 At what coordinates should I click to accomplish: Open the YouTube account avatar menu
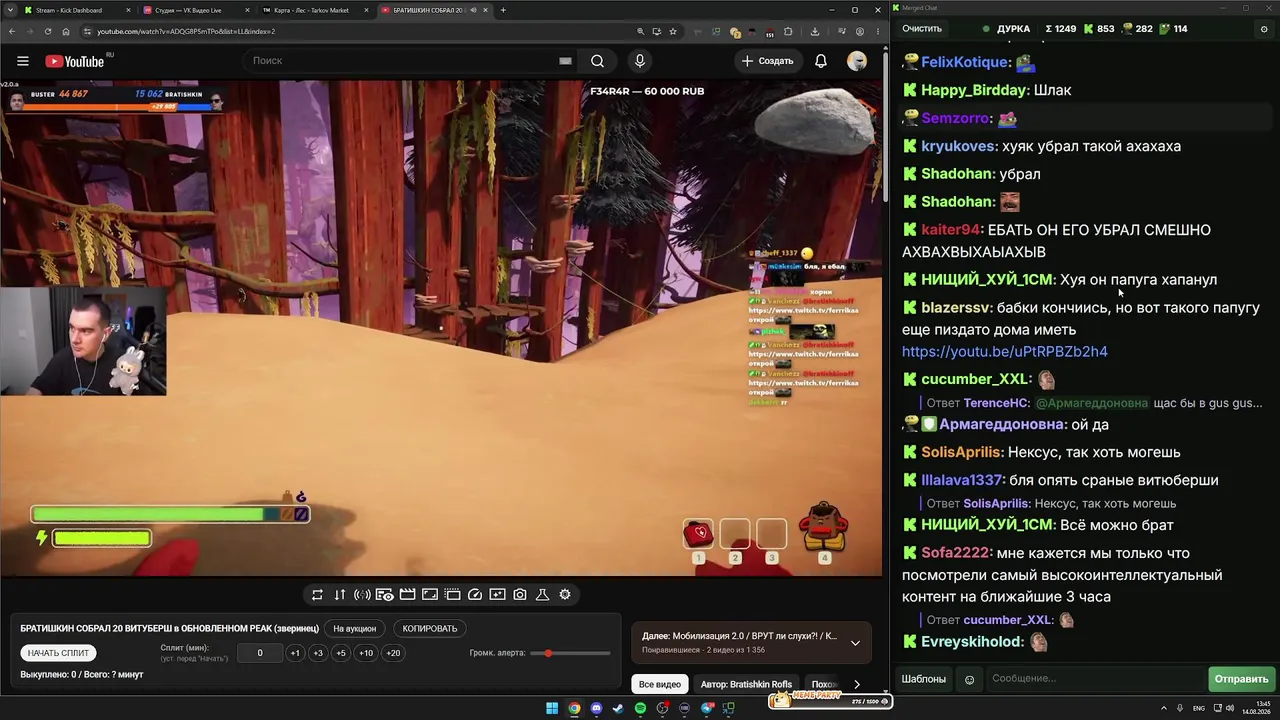point(857,61)
